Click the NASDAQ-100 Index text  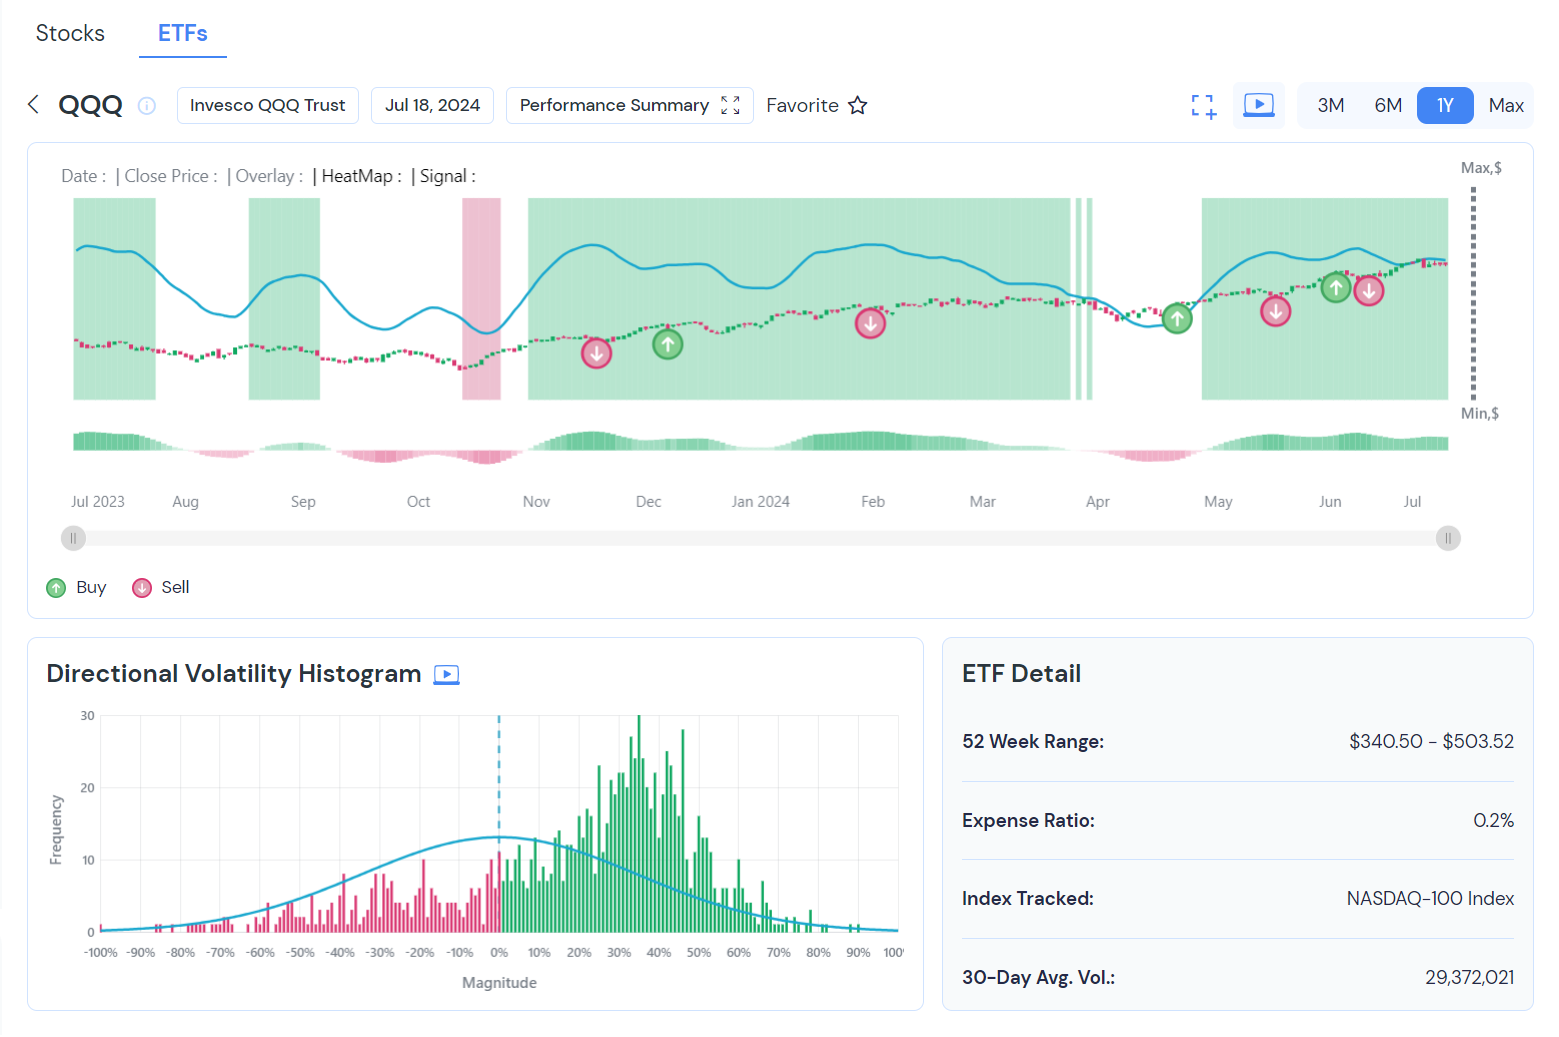pyautogui.click(x=1430, y=898)
